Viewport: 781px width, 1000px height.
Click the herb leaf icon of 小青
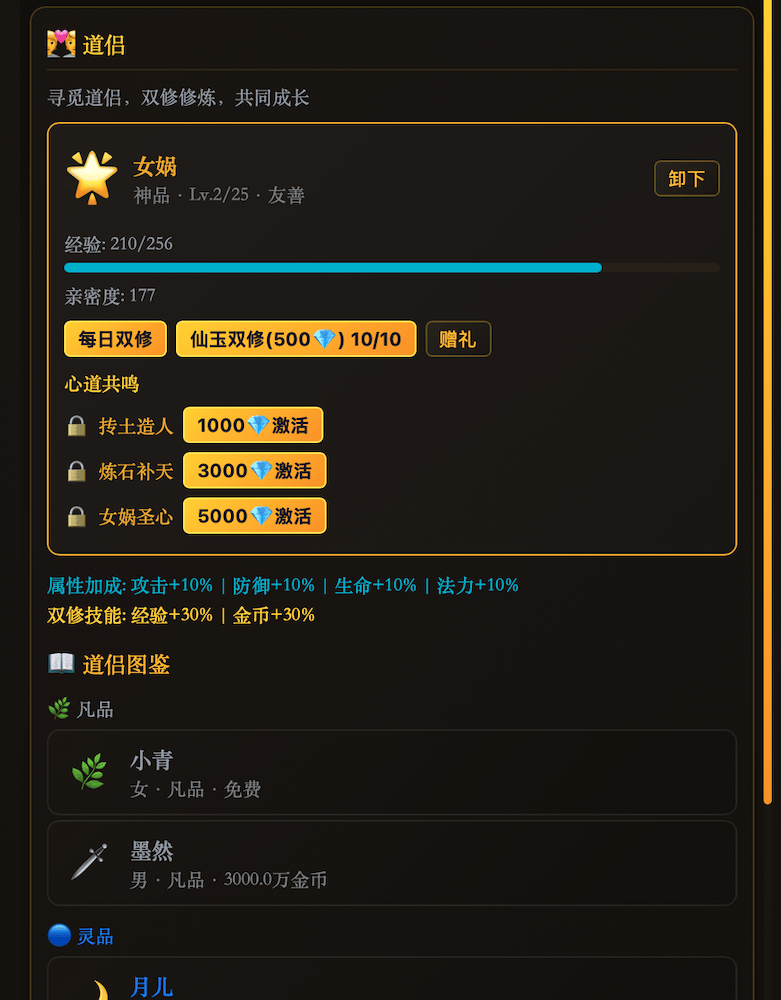89,772
